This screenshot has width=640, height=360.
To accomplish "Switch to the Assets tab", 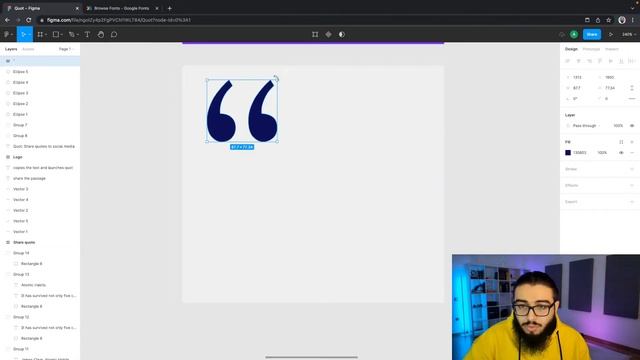I will click(x=28, y=49).
